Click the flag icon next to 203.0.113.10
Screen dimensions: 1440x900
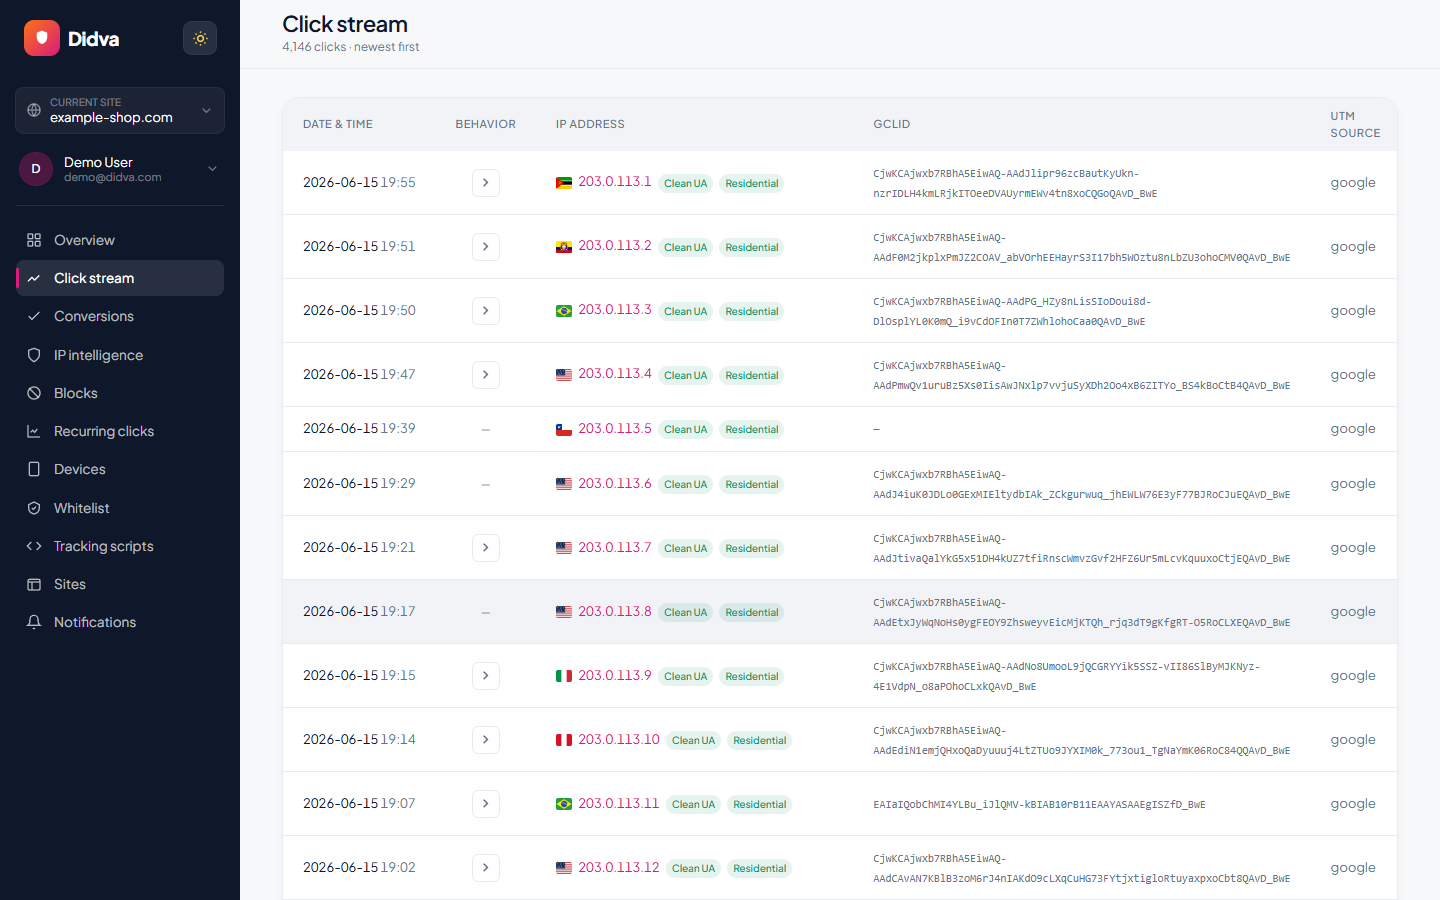564,740
